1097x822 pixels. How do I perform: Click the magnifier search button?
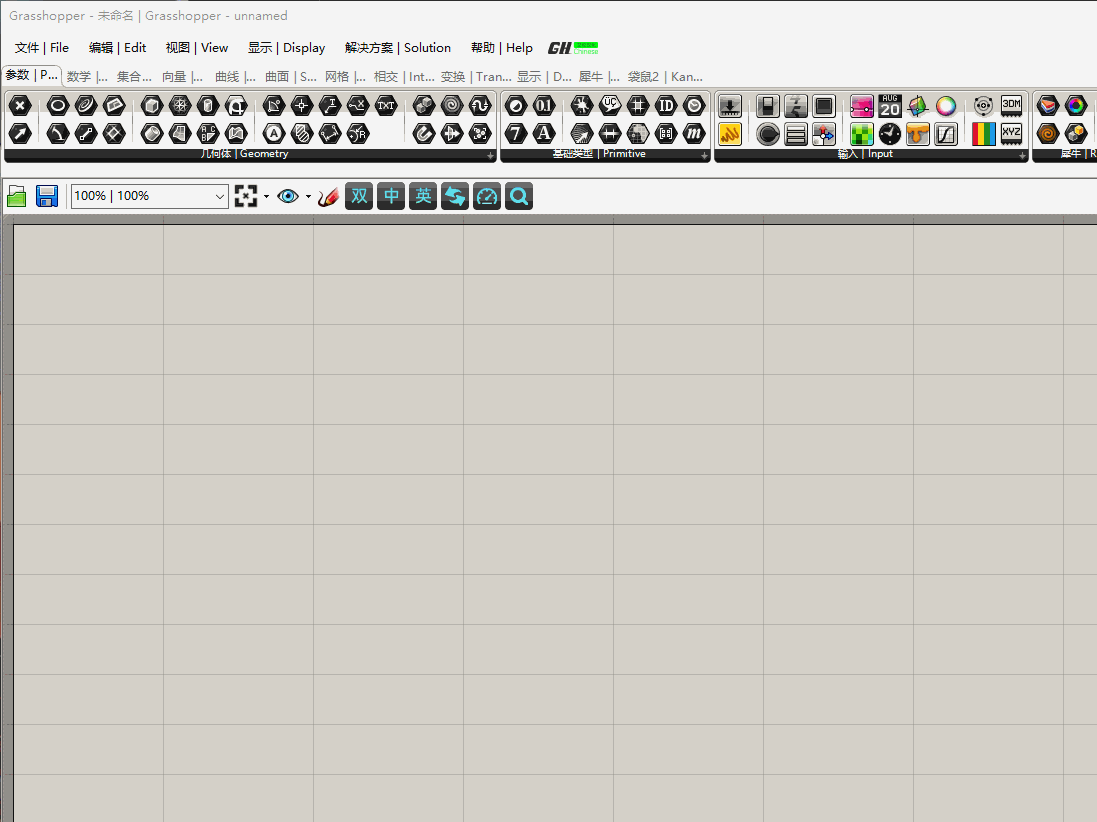click(x=518, y=196)
